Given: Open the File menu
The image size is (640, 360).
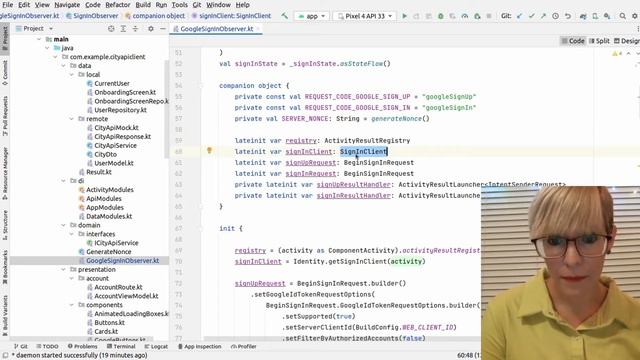Looking at the screenshot, I should tap(7, 5).
